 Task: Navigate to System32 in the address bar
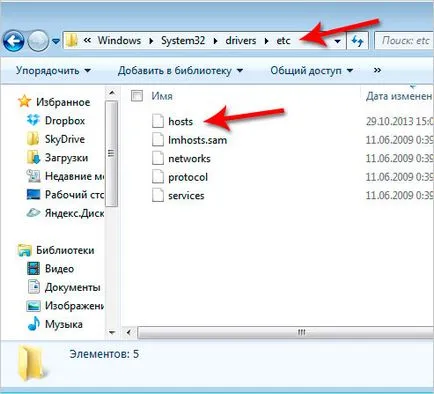click(x=183, y=41)
